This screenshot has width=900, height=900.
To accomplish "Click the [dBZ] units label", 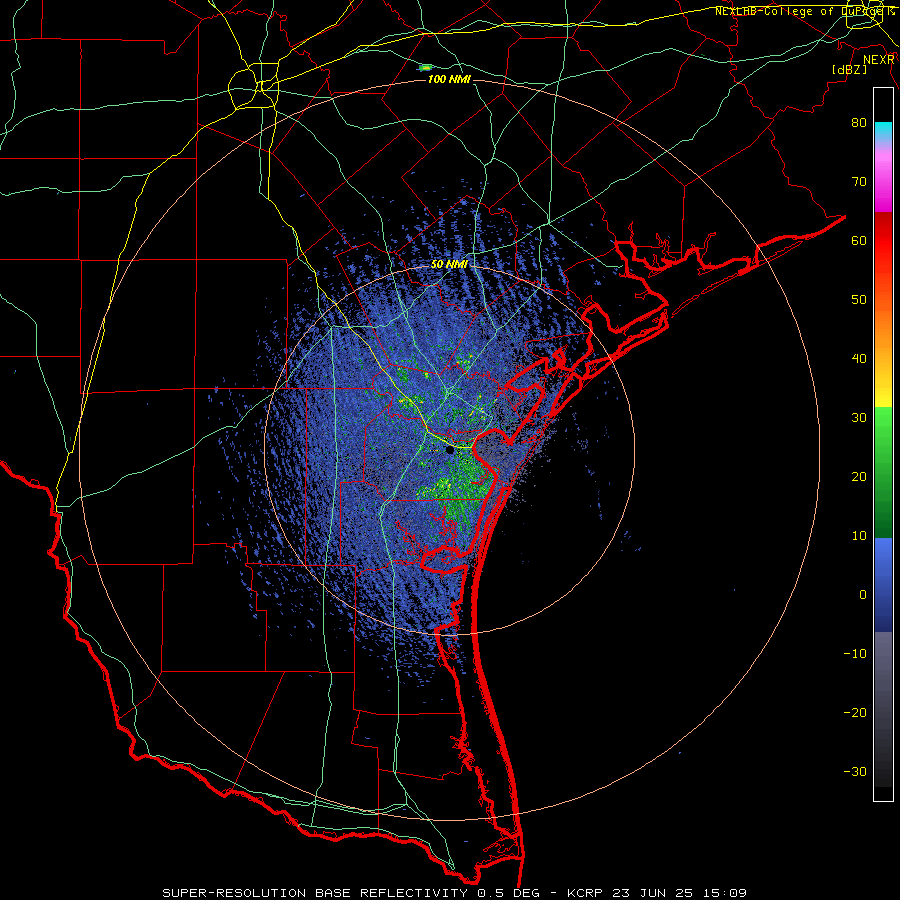I will click(x=849, y=69).
